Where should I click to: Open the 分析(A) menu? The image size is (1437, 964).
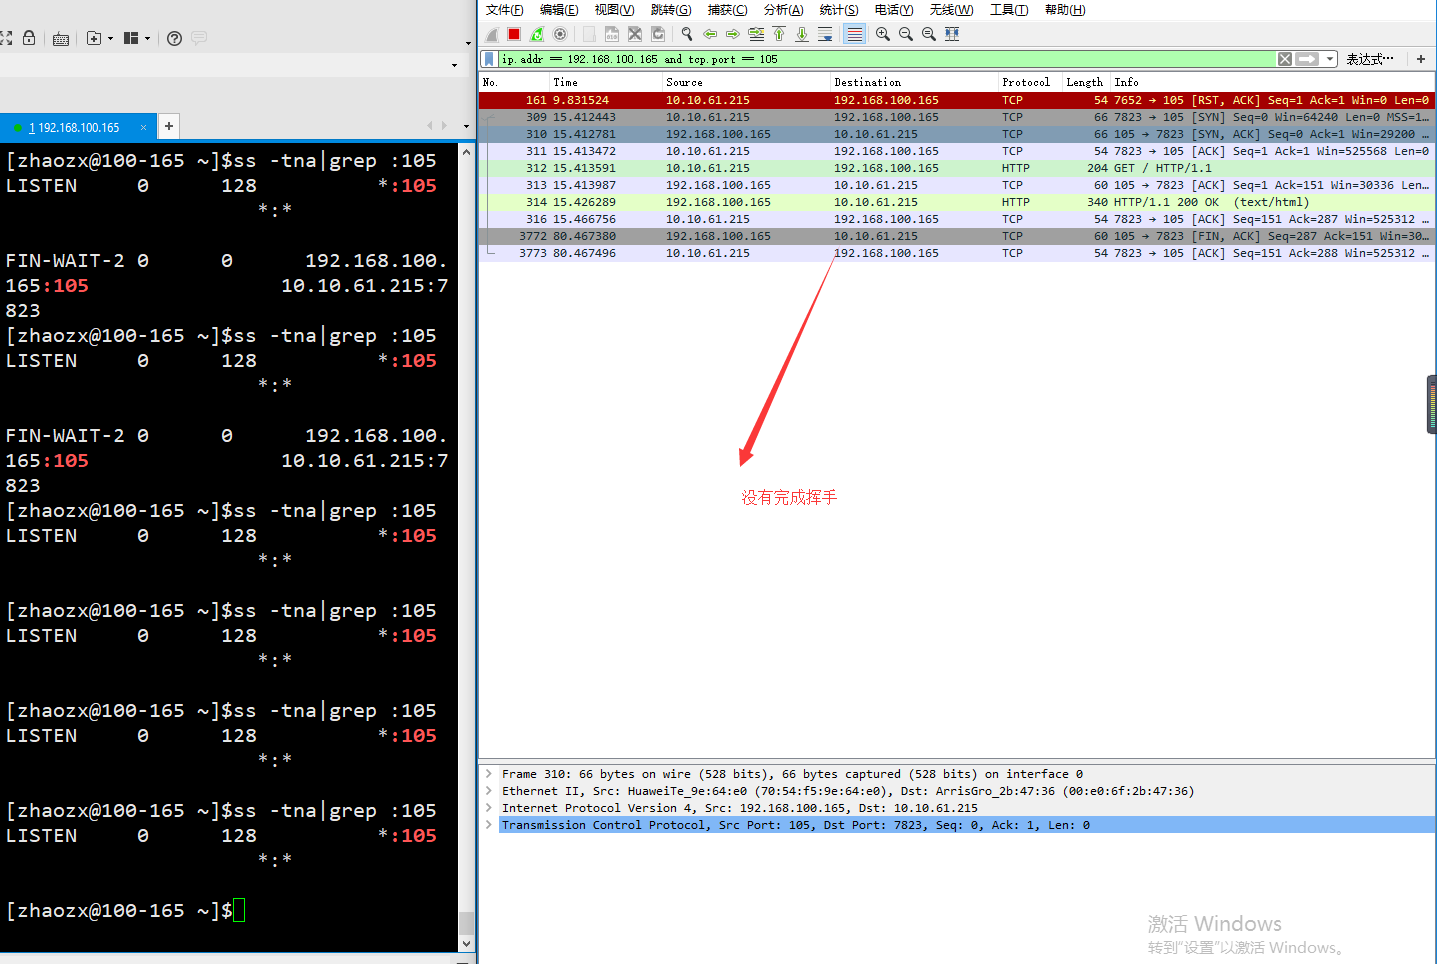(x=784, y=10)
